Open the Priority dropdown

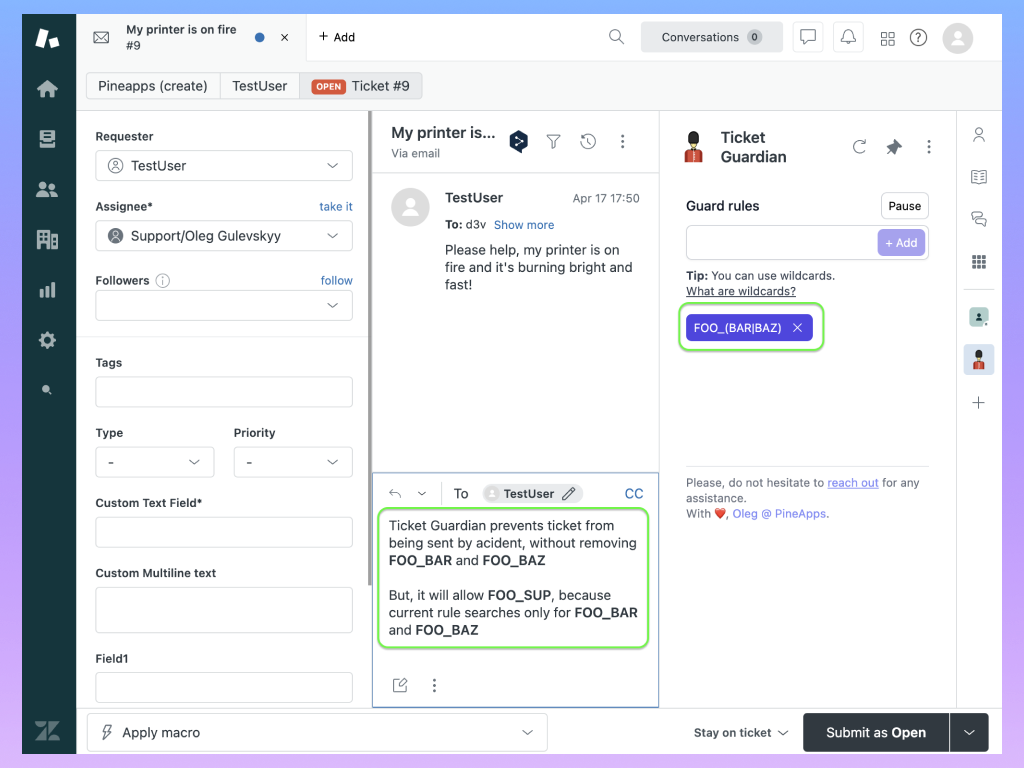[293, 462]
